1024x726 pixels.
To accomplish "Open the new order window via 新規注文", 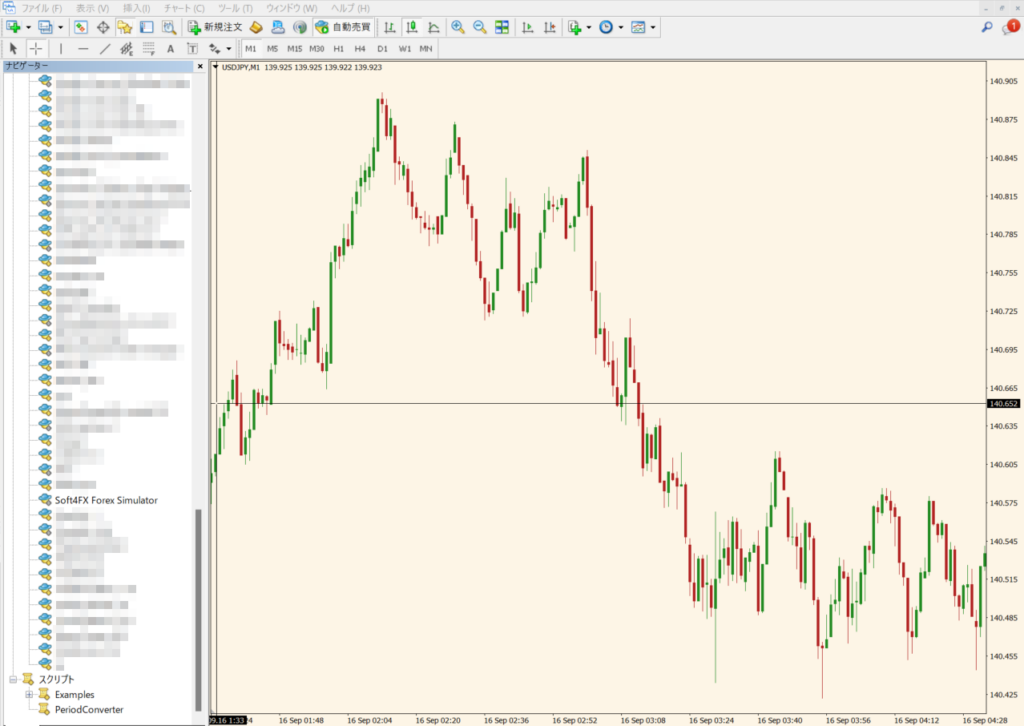I will click(220, 28).
